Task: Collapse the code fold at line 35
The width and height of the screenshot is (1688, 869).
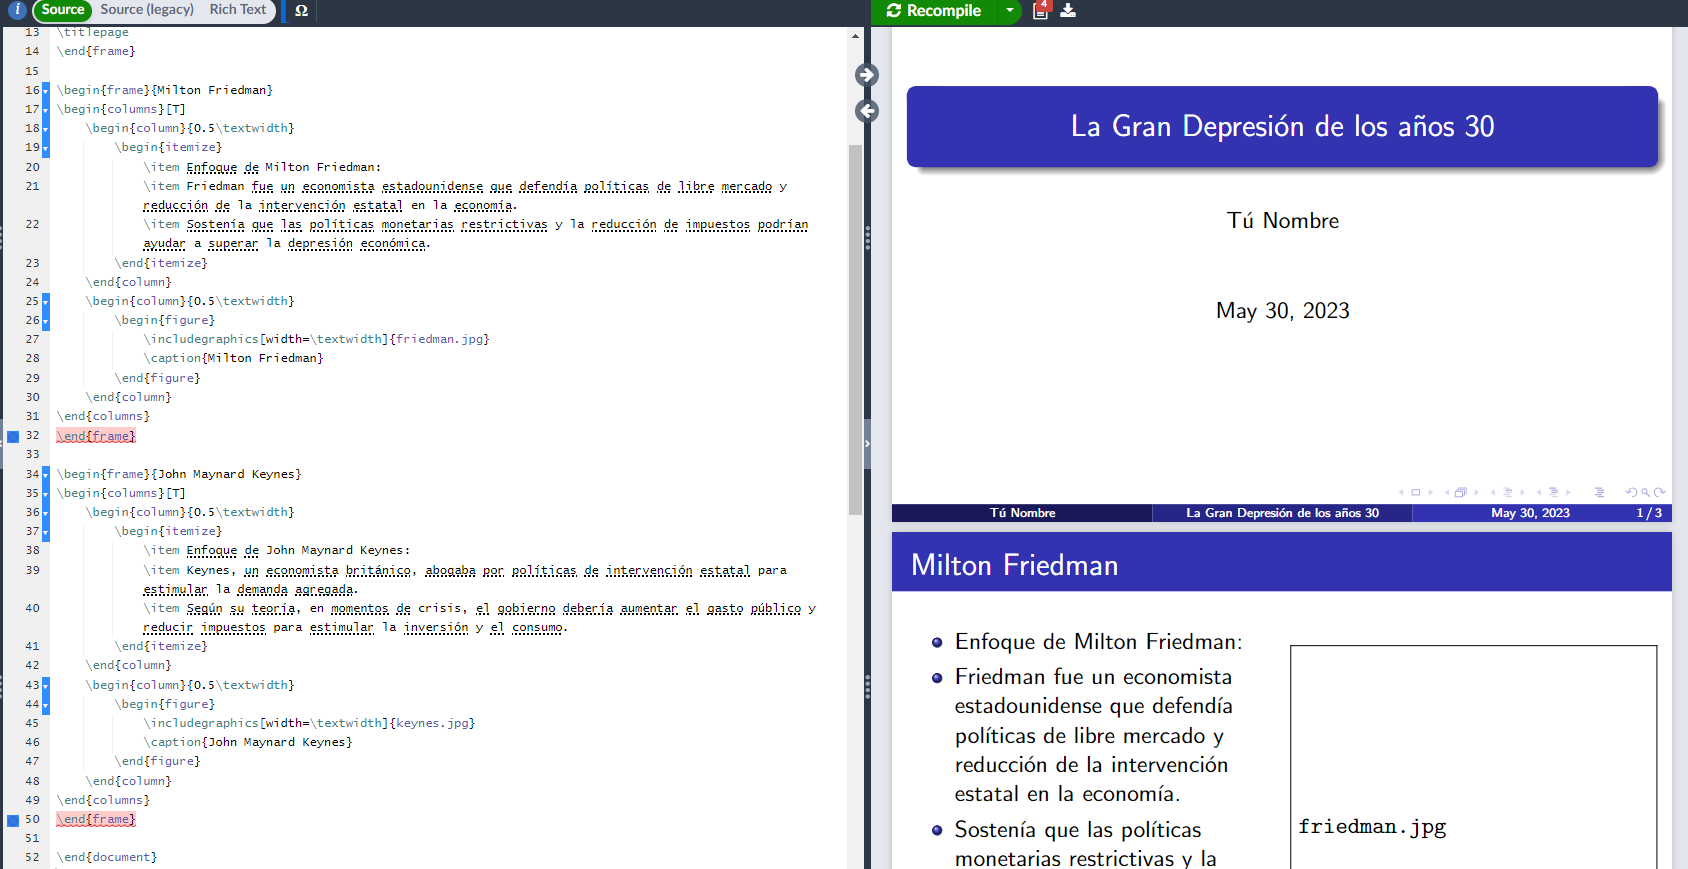Action: pyautogui.click(x=45, y=494)
